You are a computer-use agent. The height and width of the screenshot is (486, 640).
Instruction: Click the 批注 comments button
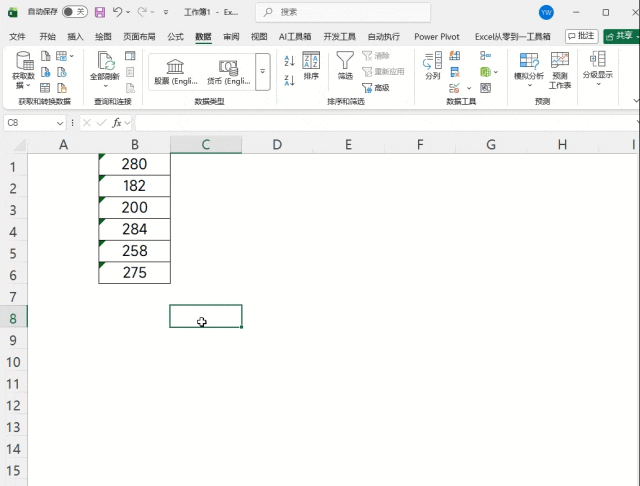(x=581, y=36)
